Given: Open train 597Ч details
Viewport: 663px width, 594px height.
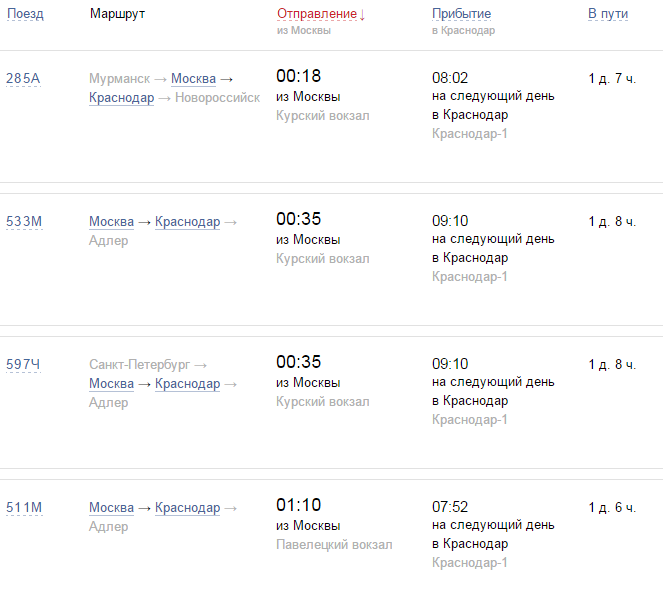Looking at the screenshot, I should 24,364.
